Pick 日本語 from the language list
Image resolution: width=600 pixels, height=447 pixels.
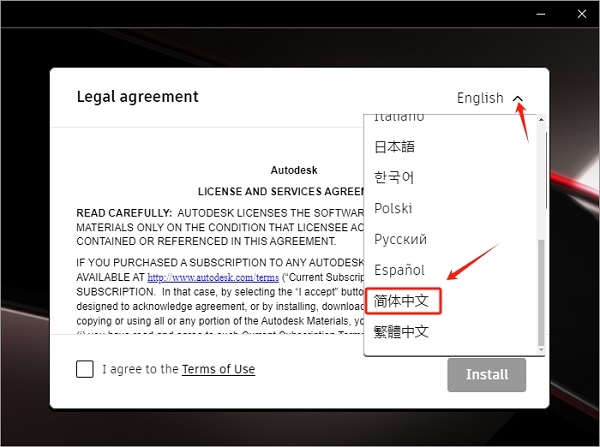[x=394, y=147]
